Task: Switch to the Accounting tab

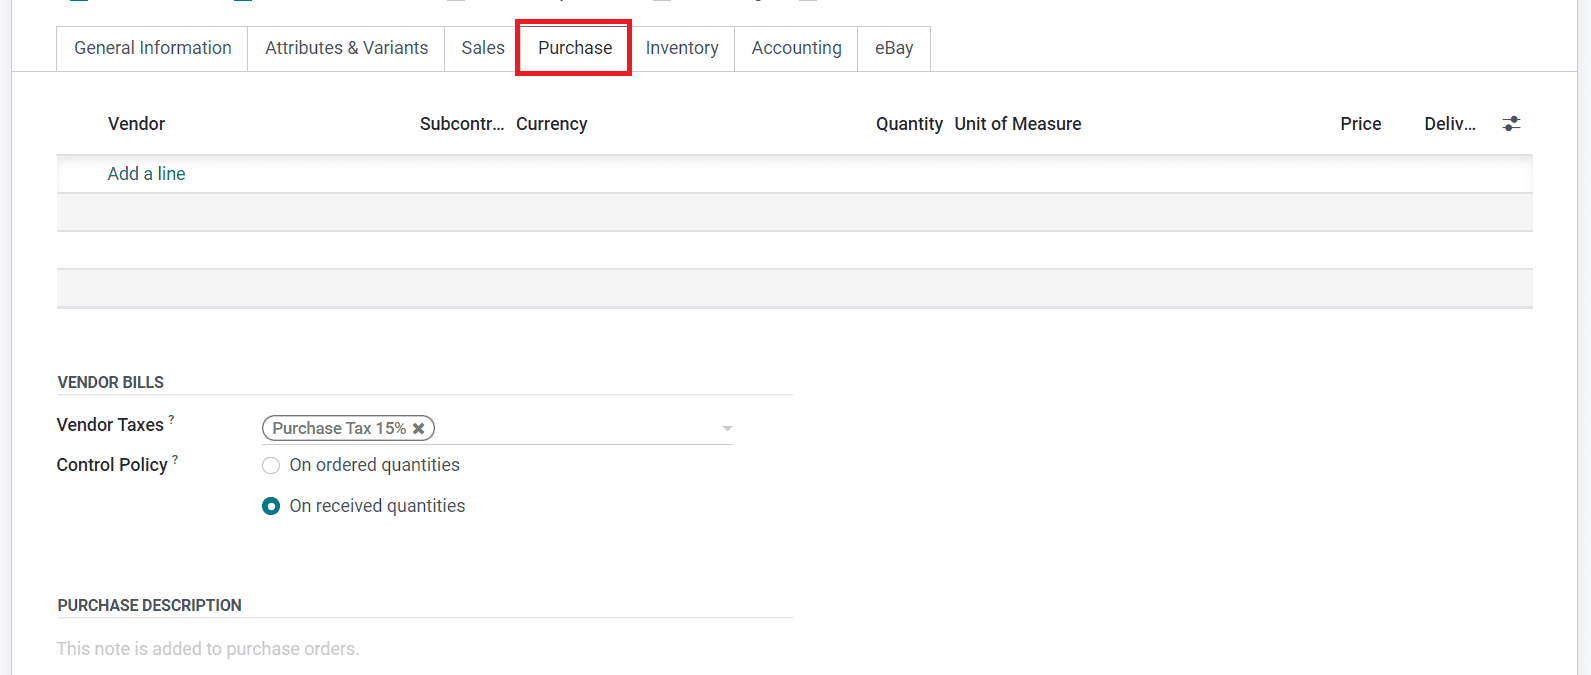Action: click(x=796, y=48)
